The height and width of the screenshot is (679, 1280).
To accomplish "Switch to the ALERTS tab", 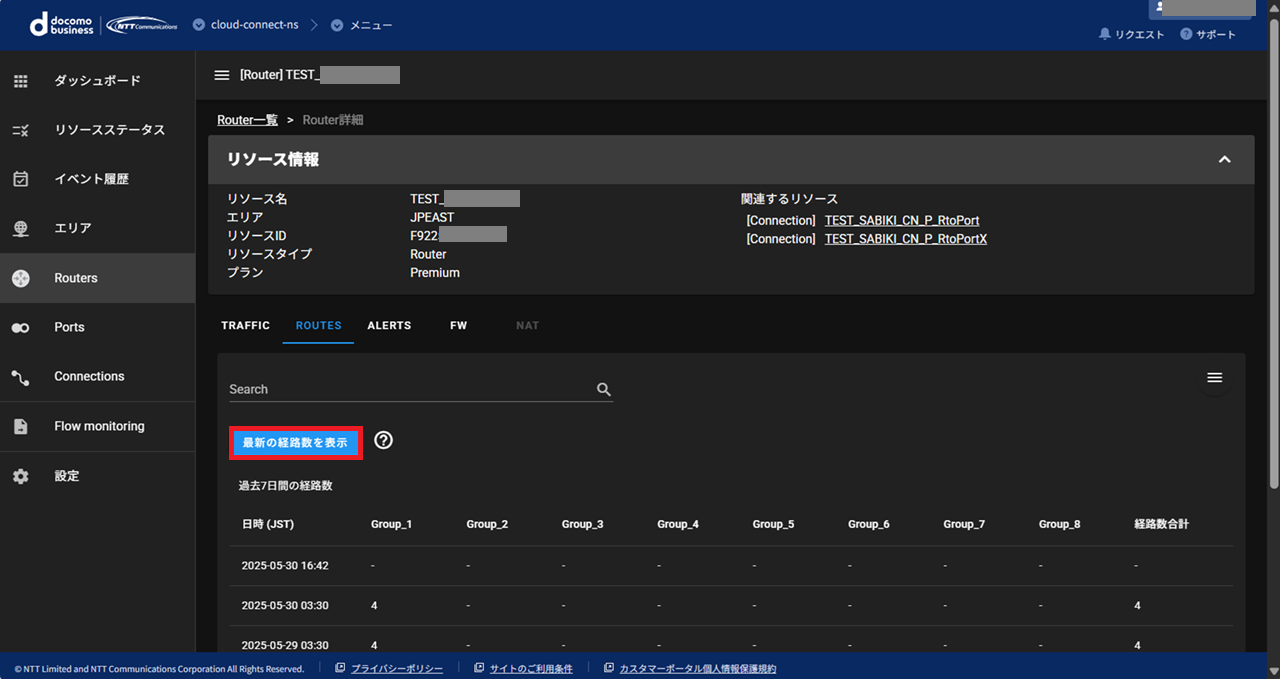I will (389, 326).
